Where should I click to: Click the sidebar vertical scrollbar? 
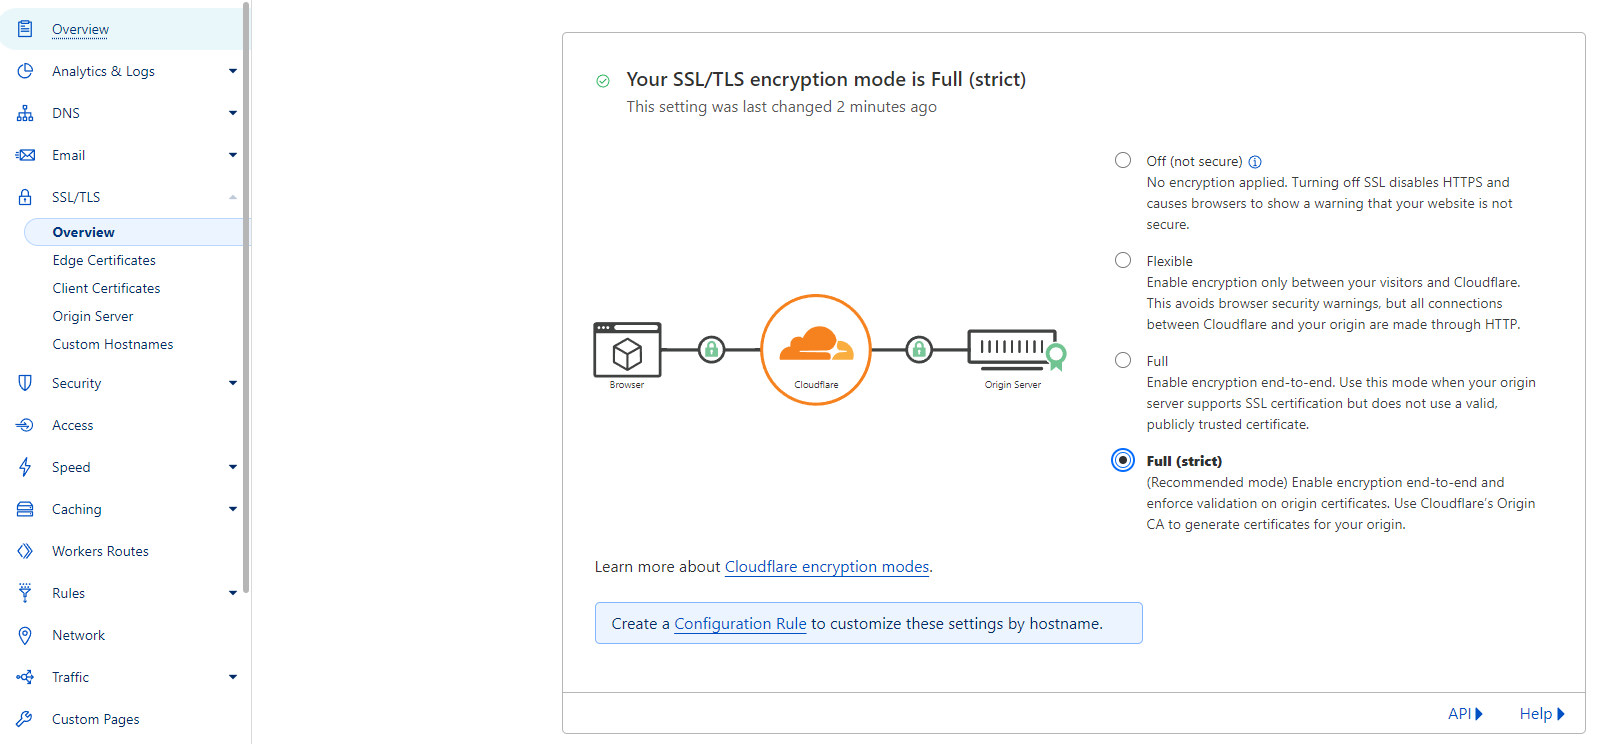coord(246,300)
